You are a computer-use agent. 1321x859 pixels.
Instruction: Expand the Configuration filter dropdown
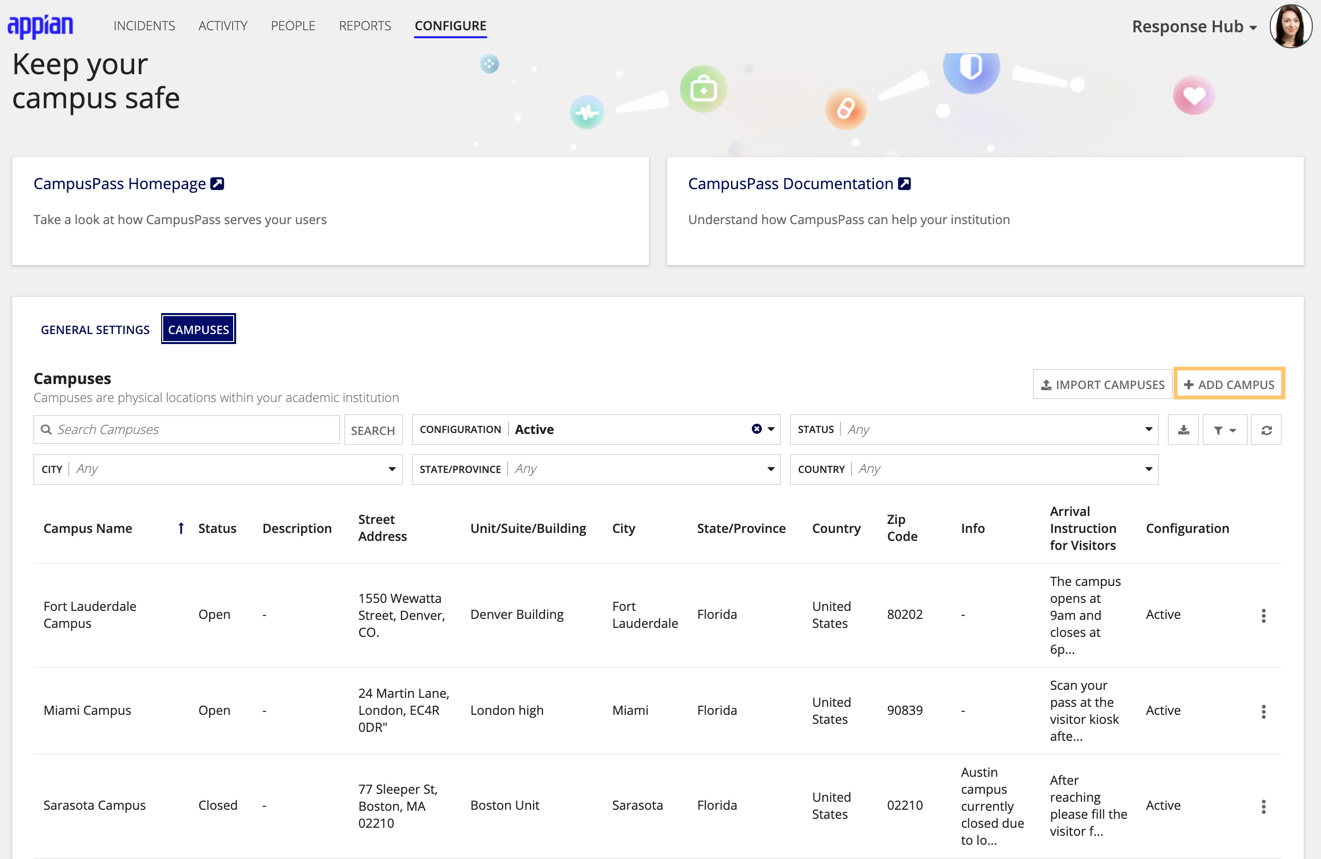point(771,429)
